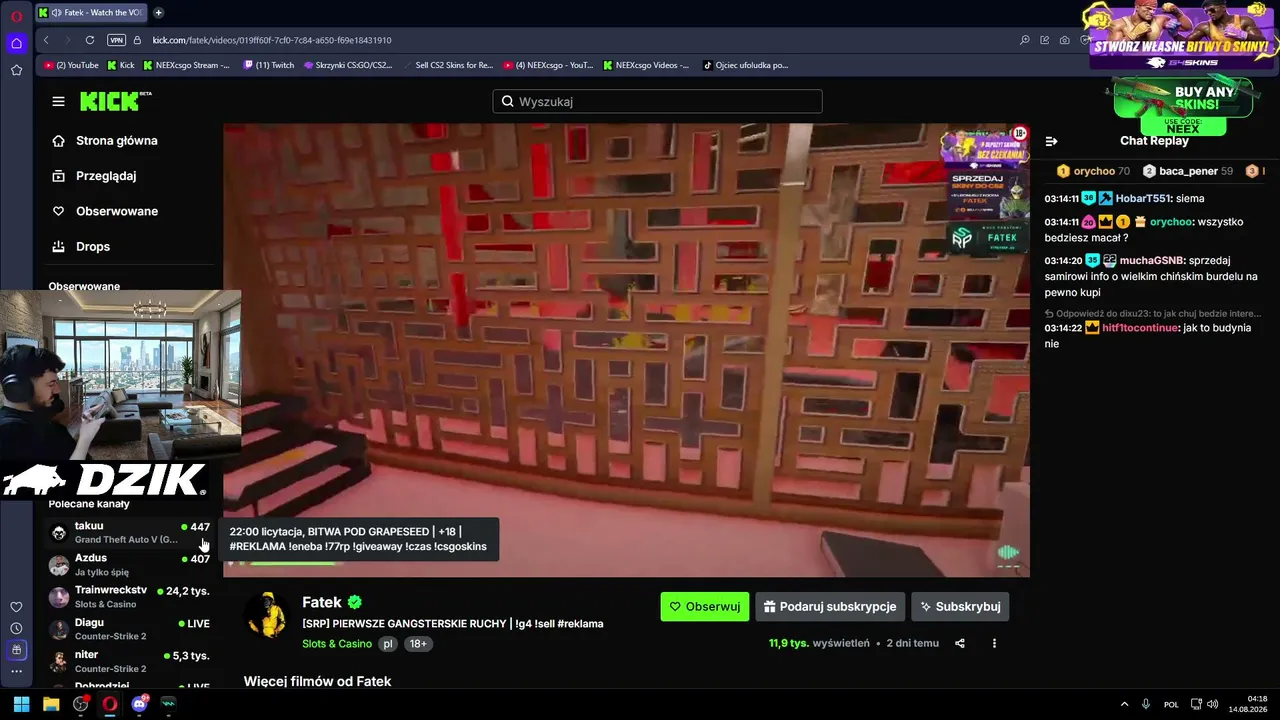The image size is (1280, 720).
Task: Focus the address bar URL
Action: pyautogui.click(x=272, y=40)
